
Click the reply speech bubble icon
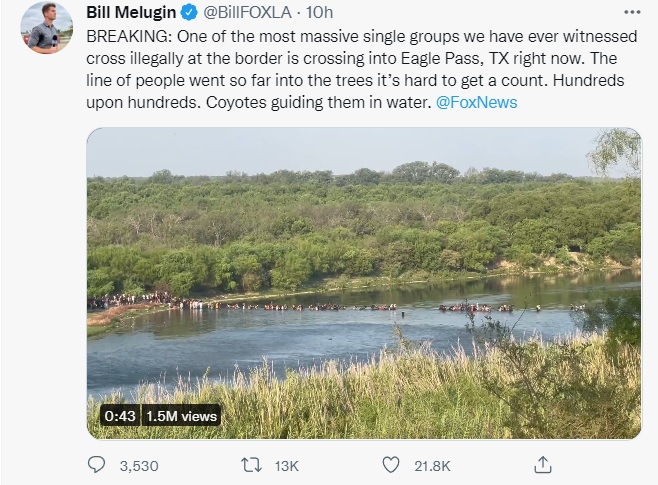tap(97, 465)
